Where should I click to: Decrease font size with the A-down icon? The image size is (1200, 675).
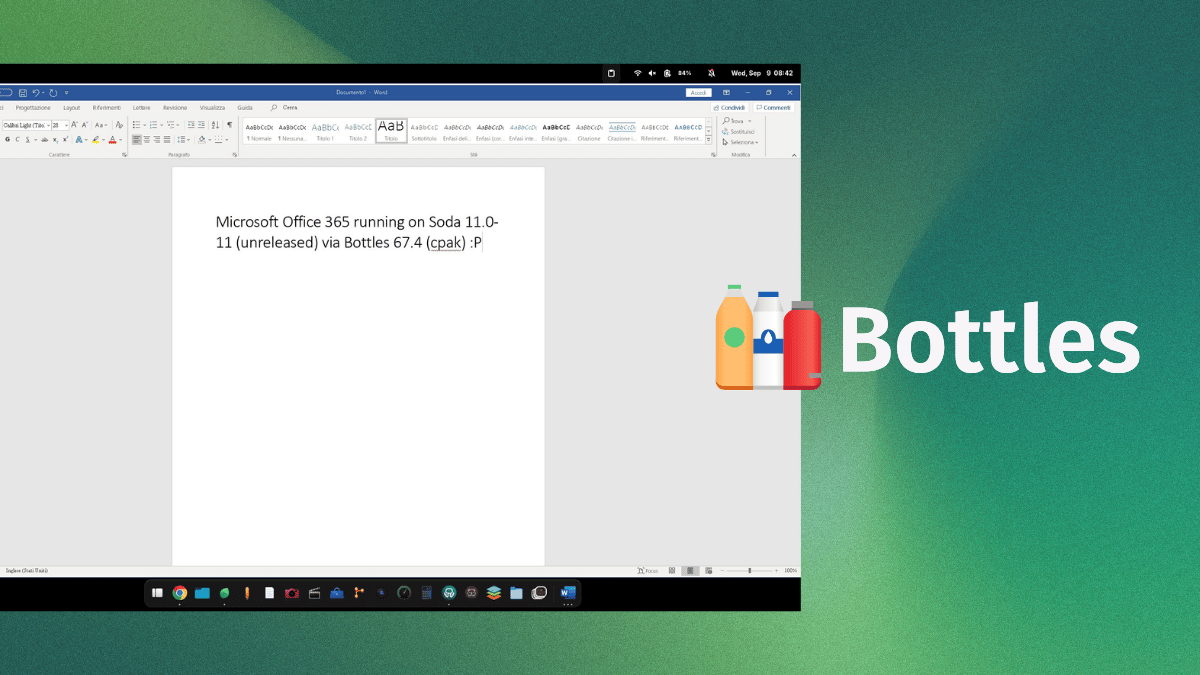84,125
